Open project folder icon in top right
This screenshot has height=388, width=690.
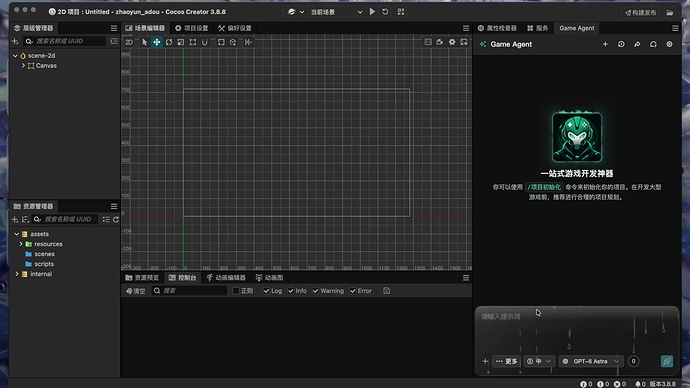click(x=670, y=12)
